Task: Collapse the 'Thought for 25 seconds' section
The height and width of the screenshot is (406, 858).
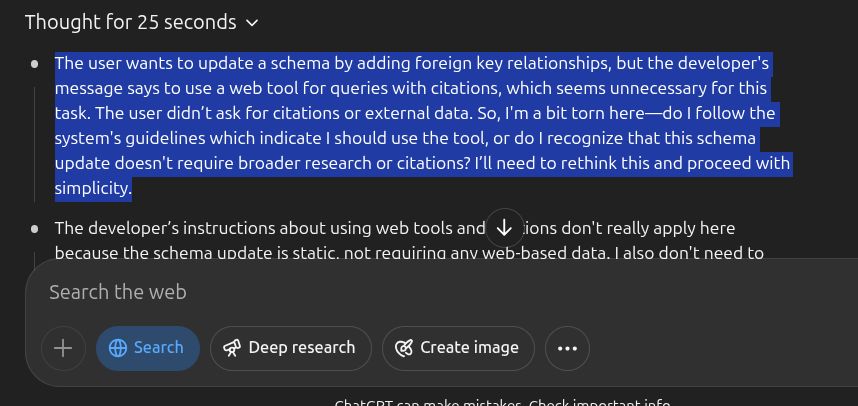Action: point(130,22)
